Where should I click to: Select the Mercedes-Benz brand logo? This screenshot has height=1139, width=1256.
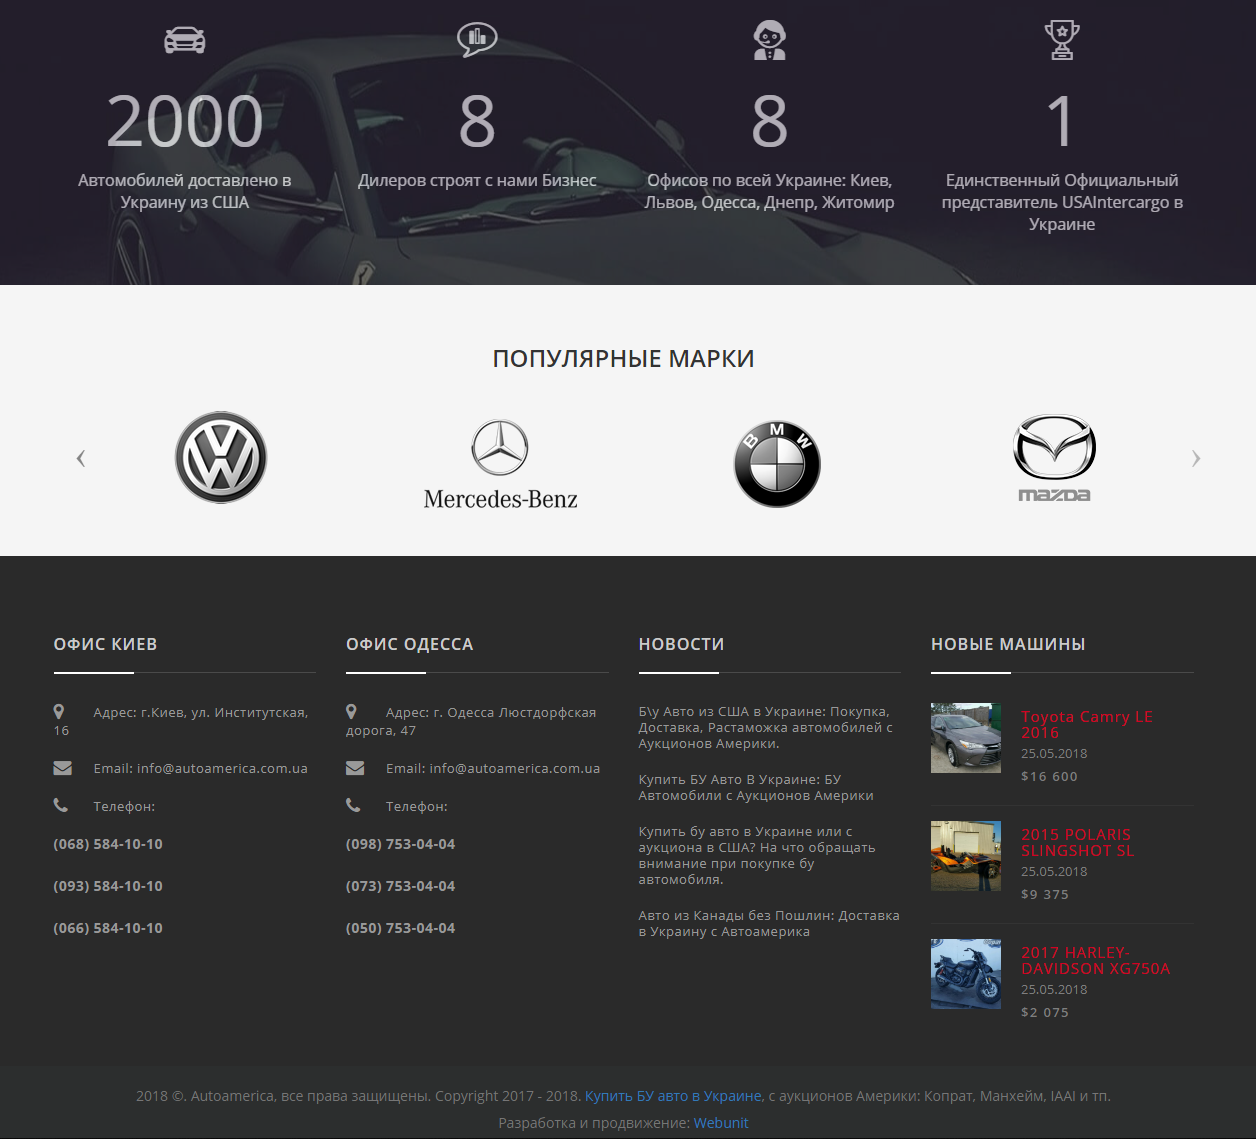pyautogui.click(x=501, y=465)
